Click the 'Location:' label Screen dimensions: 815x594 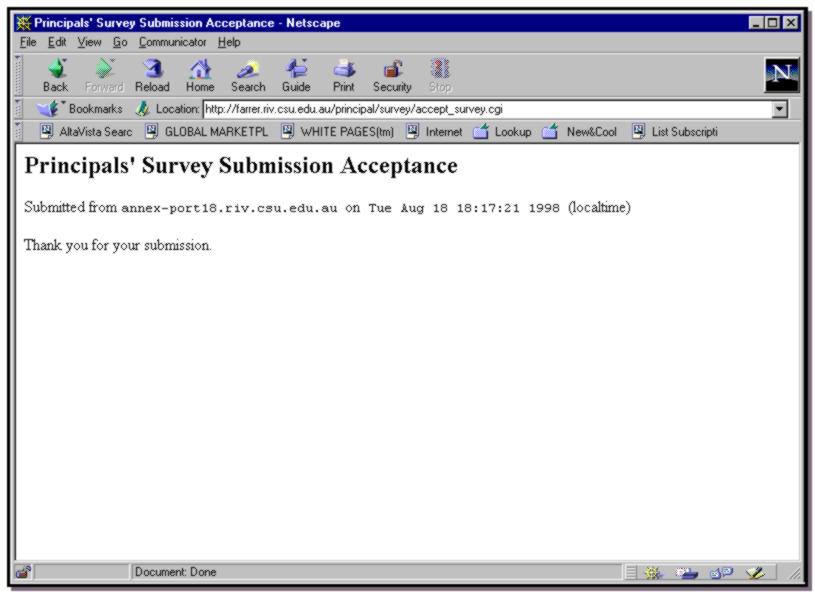(x=177, y=109)
